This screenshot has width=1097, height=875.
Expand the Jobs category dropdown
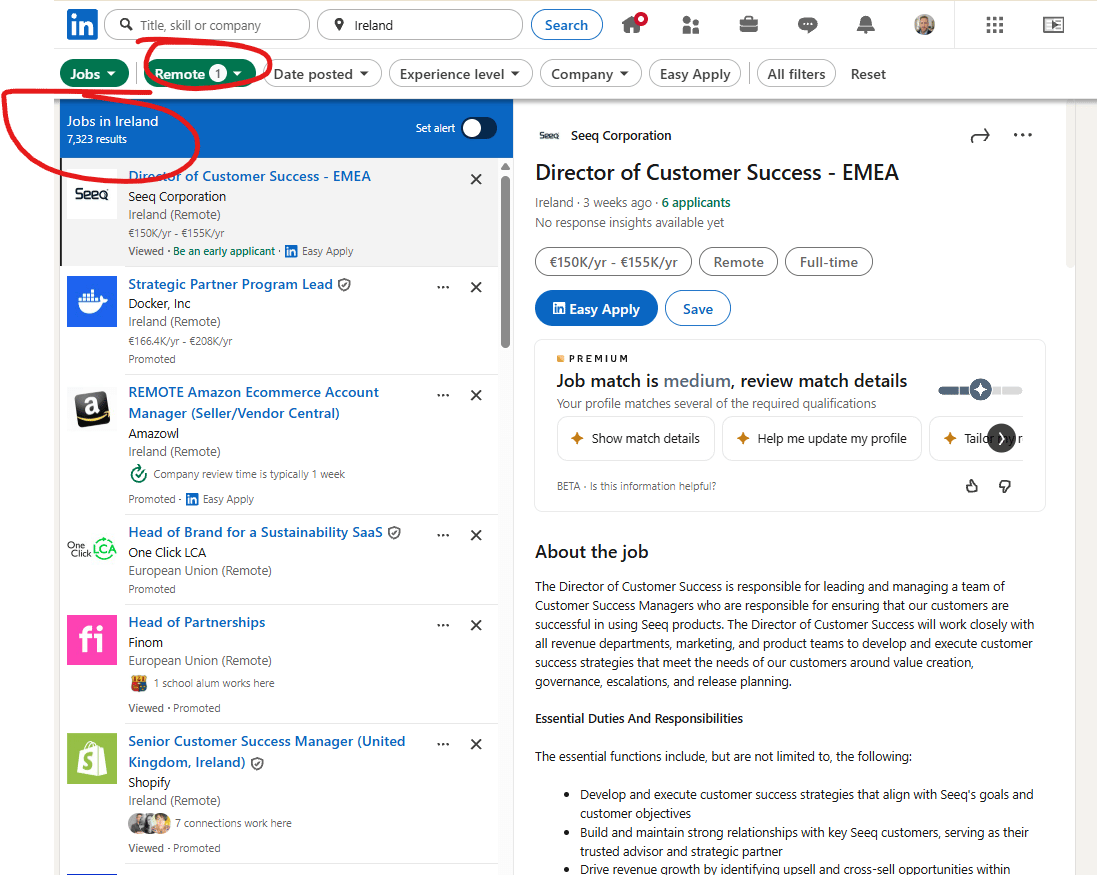pyautogui.click(x=94, y=73)
